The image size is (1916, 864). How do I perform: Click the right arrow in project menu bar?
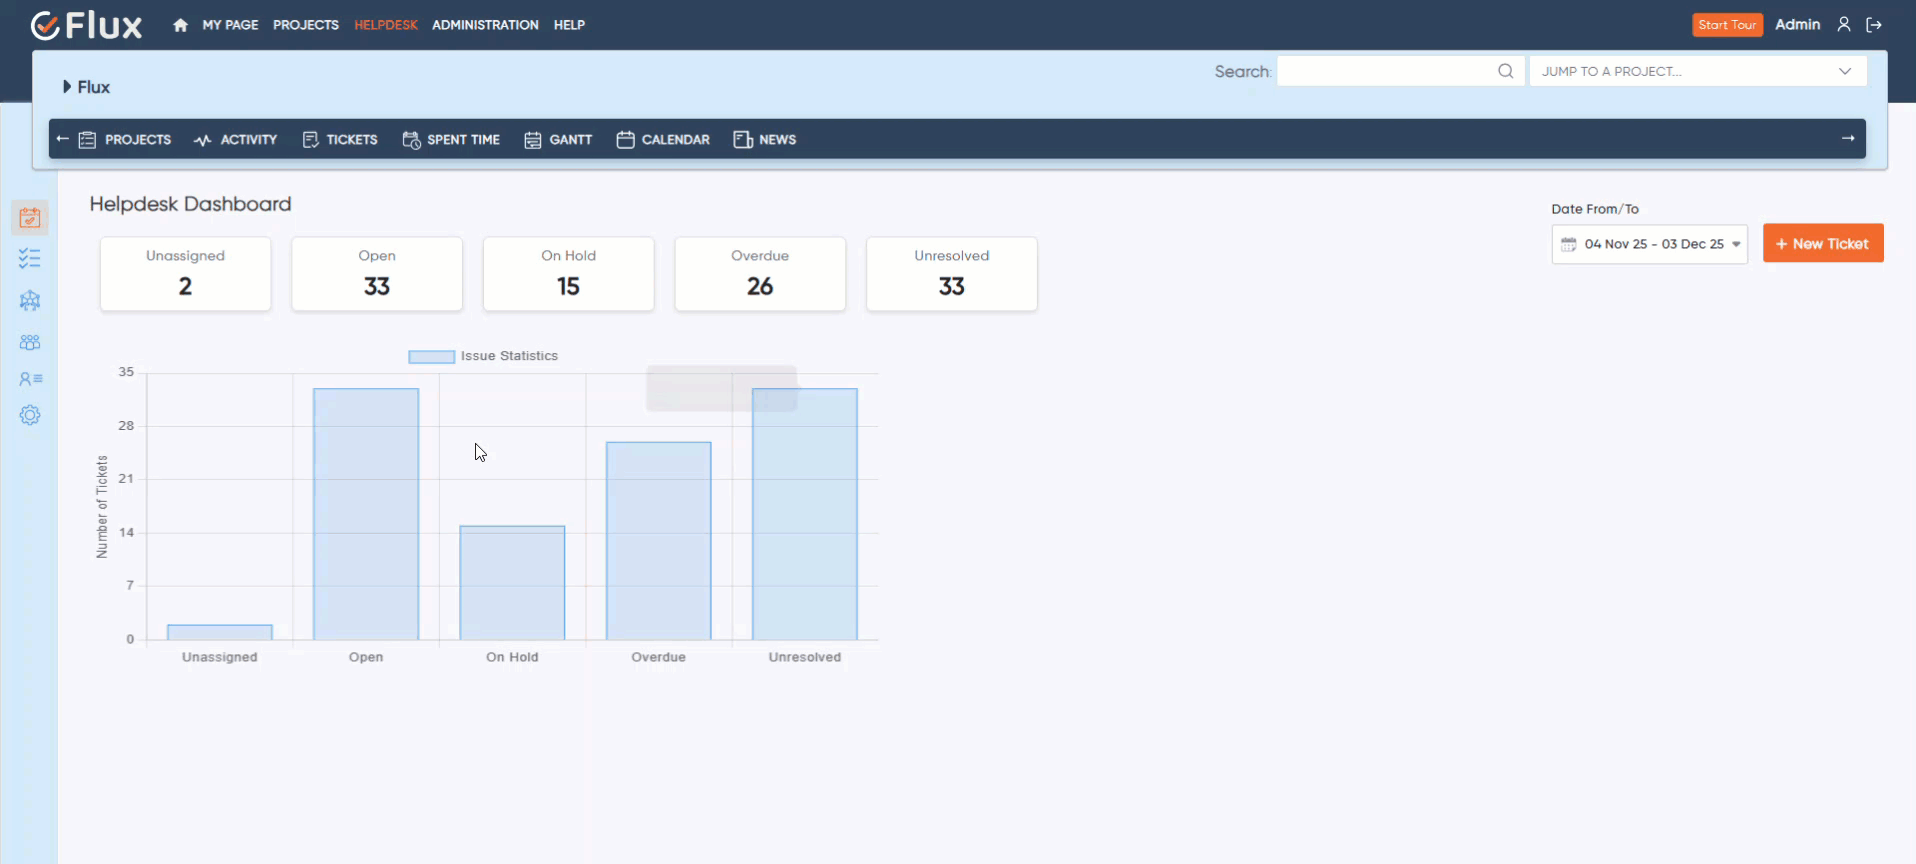point(1848,138)
